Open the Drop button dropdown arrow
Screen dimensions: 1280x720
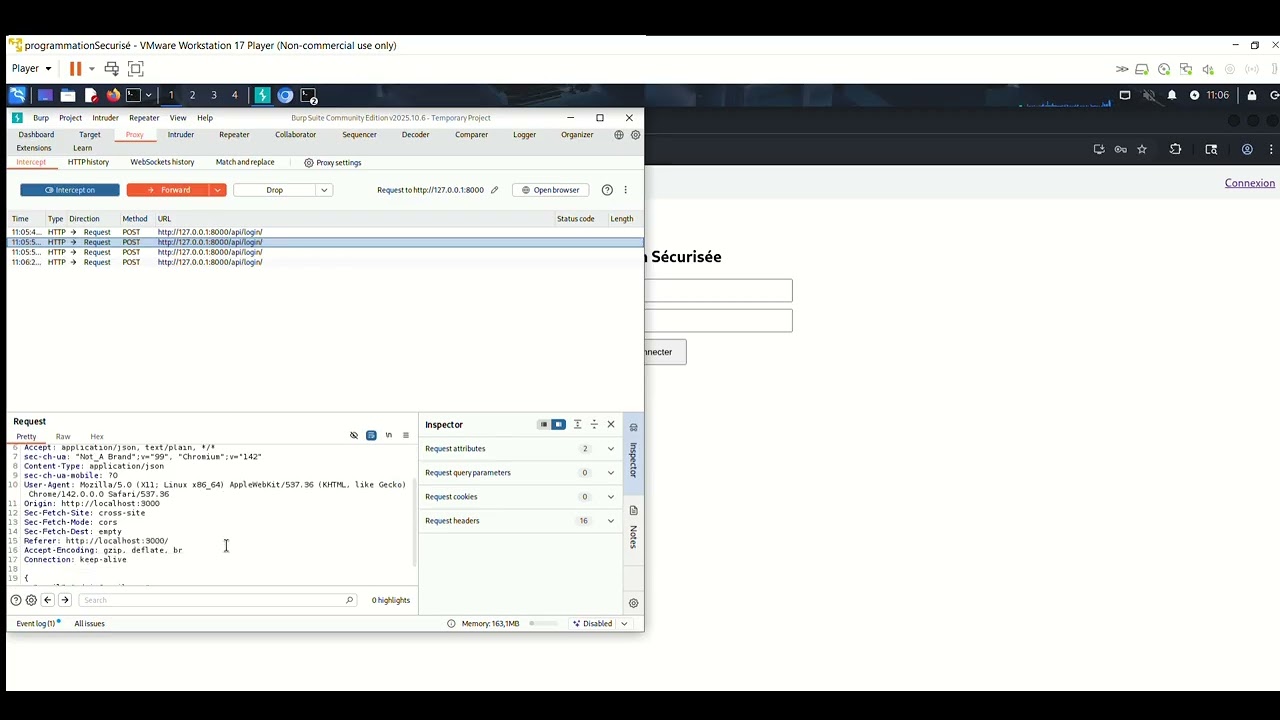(324, 190)
